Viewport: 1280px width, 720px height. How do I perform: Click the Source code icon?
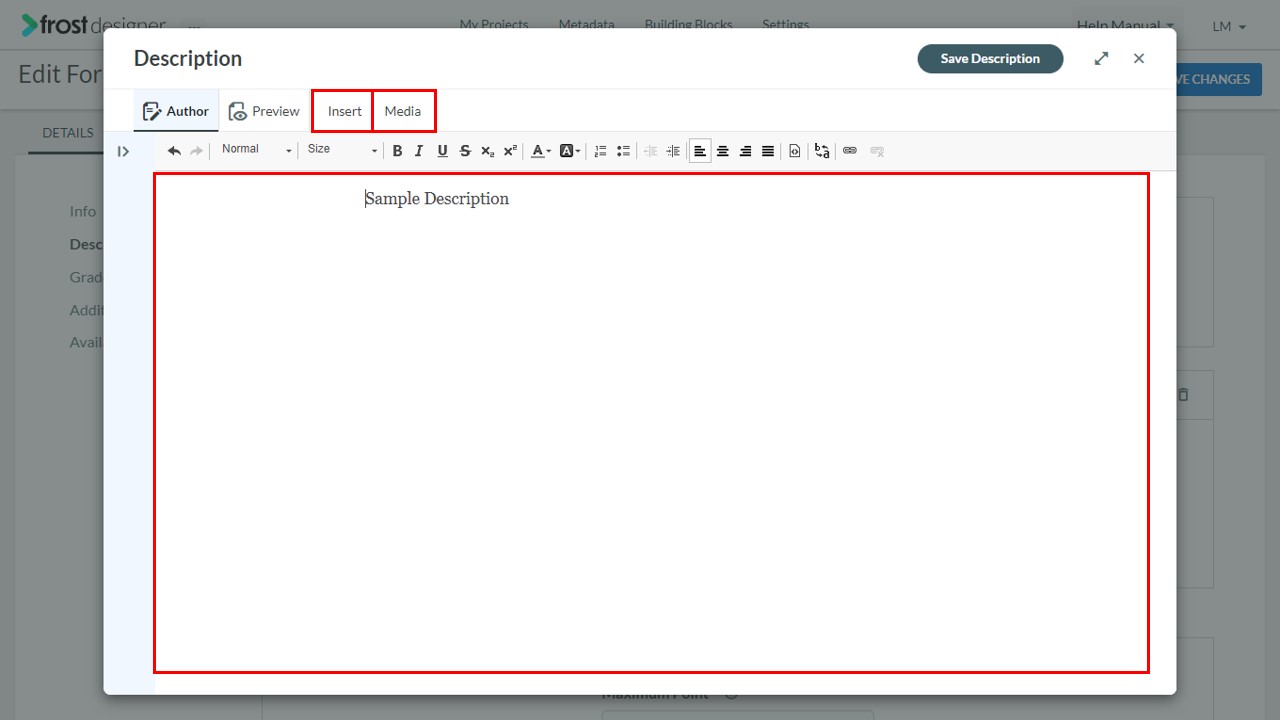point(795,151)
